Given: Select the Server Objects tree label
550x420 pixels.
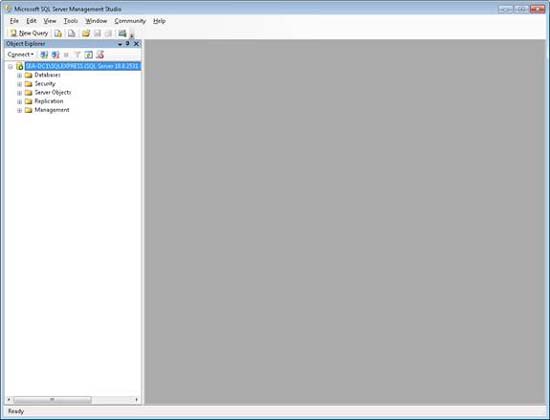Looking at the screenshot, I should point(53,93).
